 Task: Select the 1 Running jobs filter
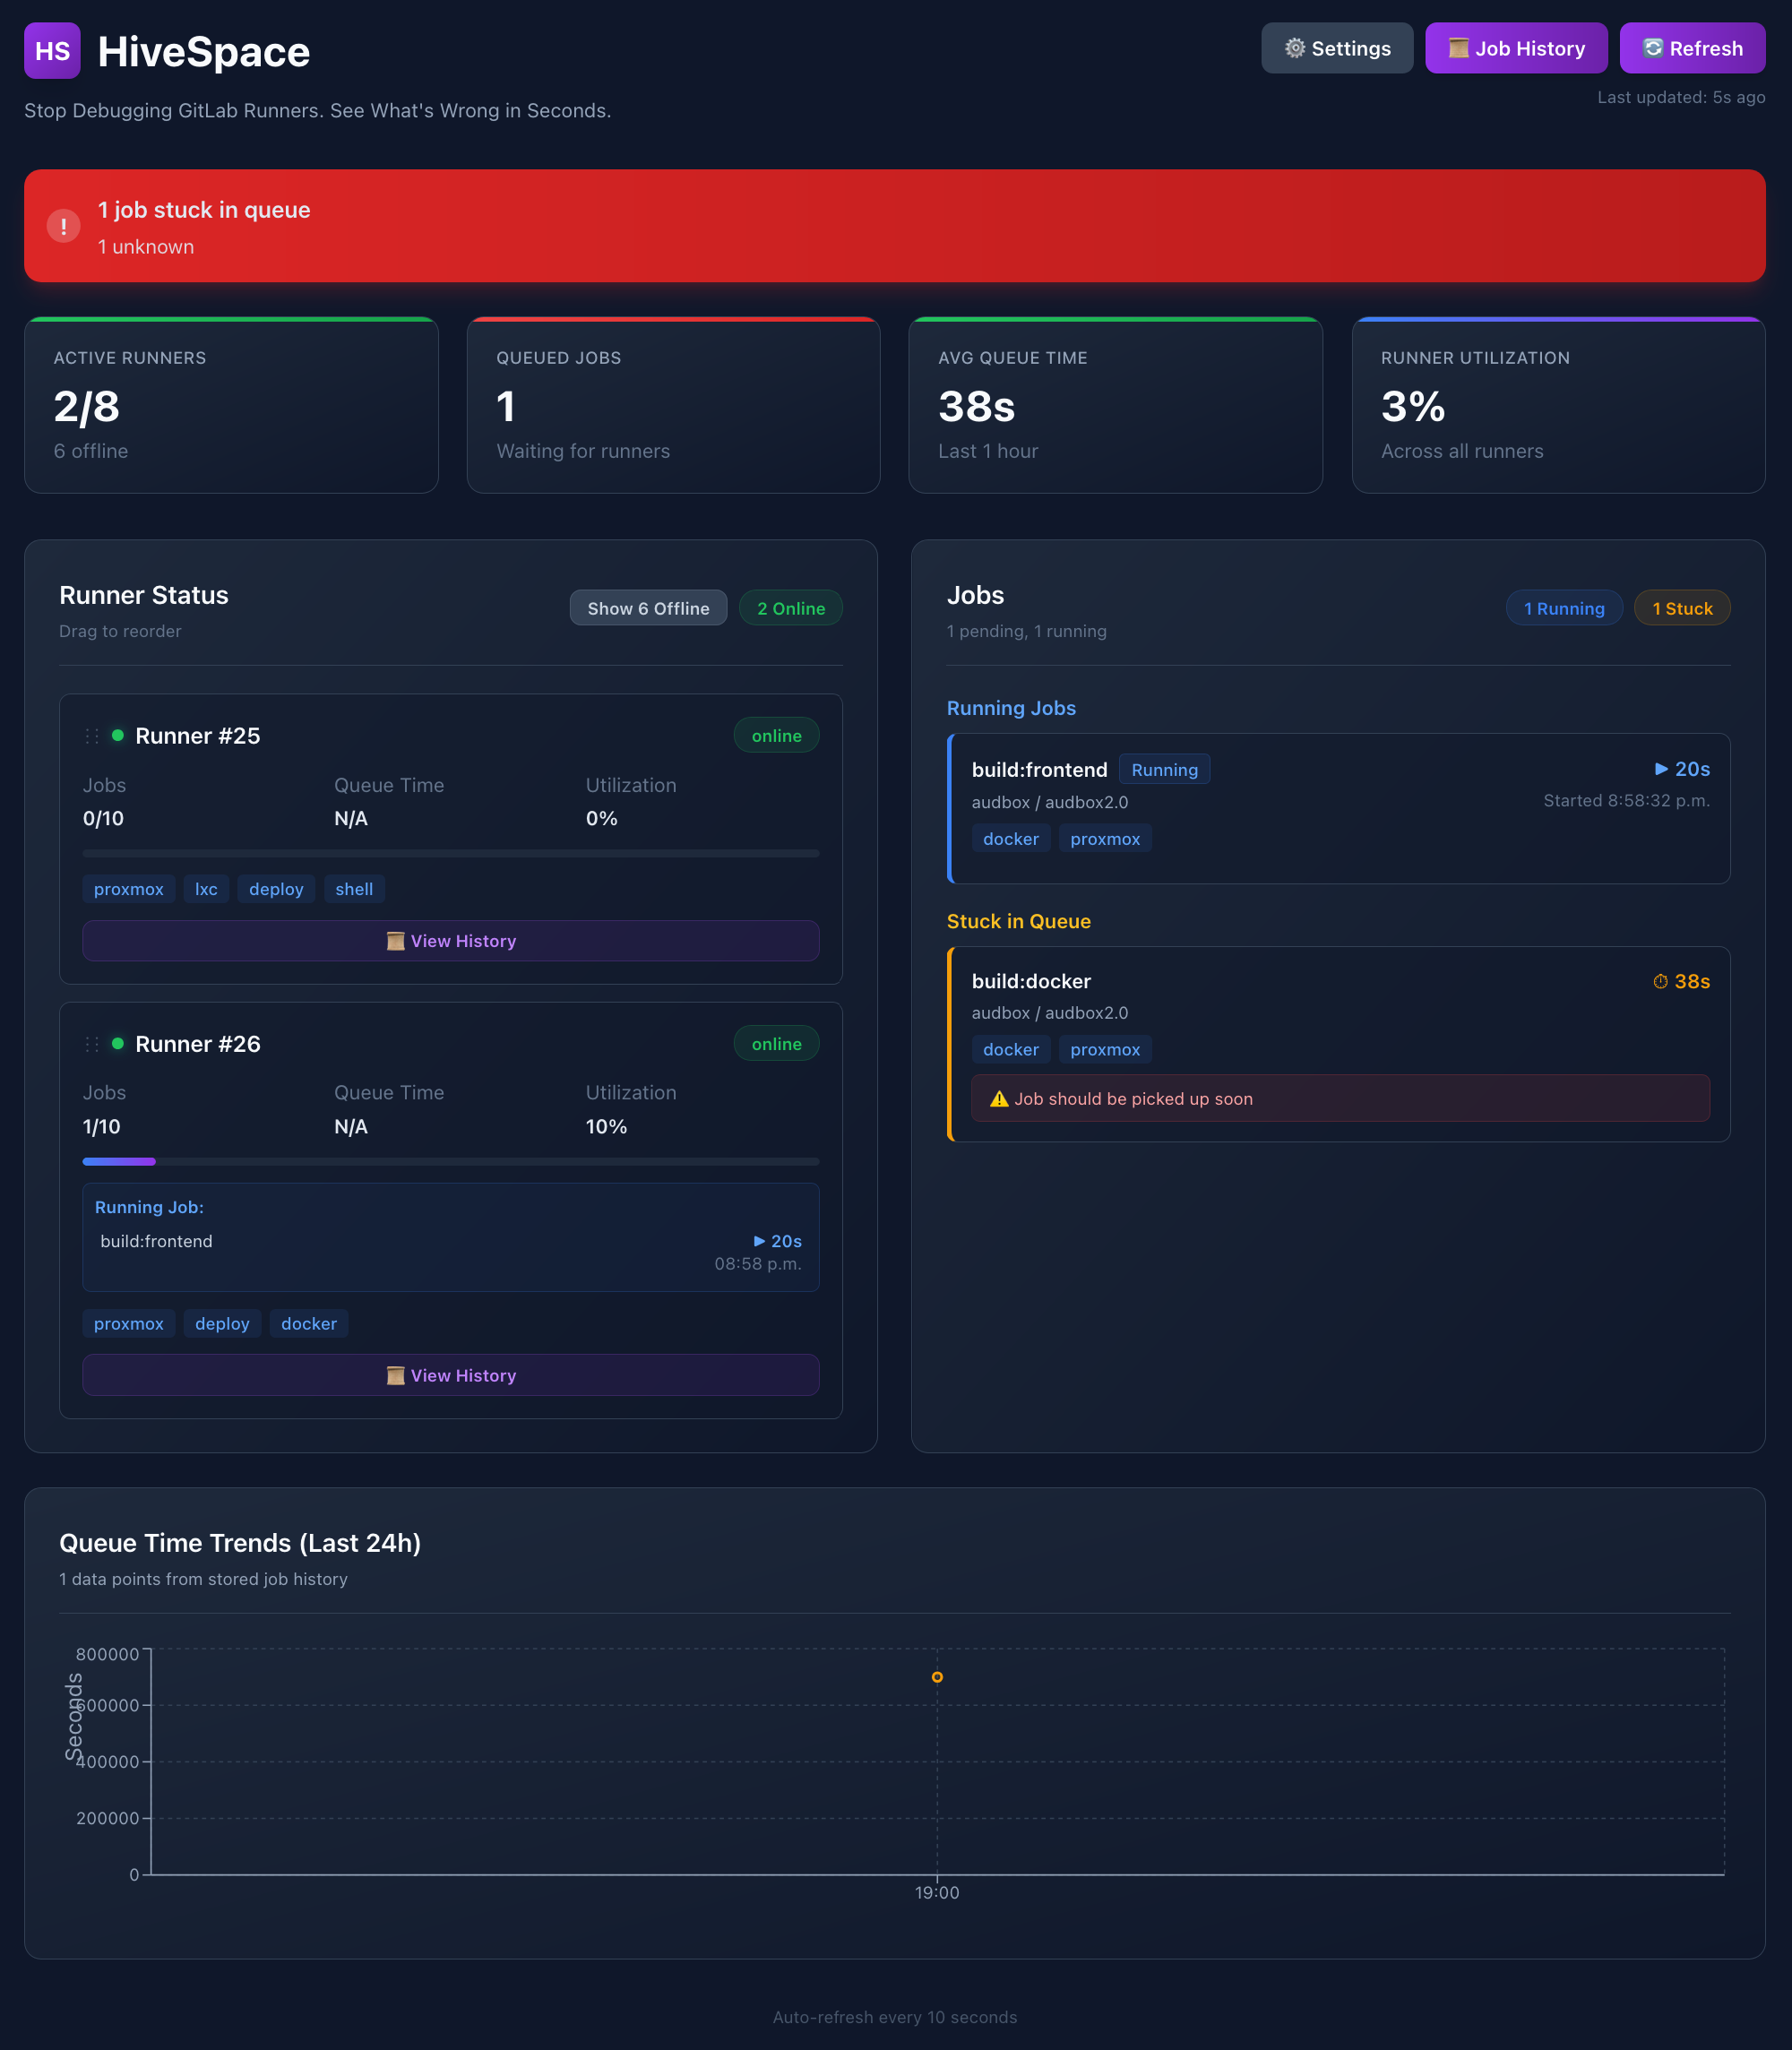1564,608
